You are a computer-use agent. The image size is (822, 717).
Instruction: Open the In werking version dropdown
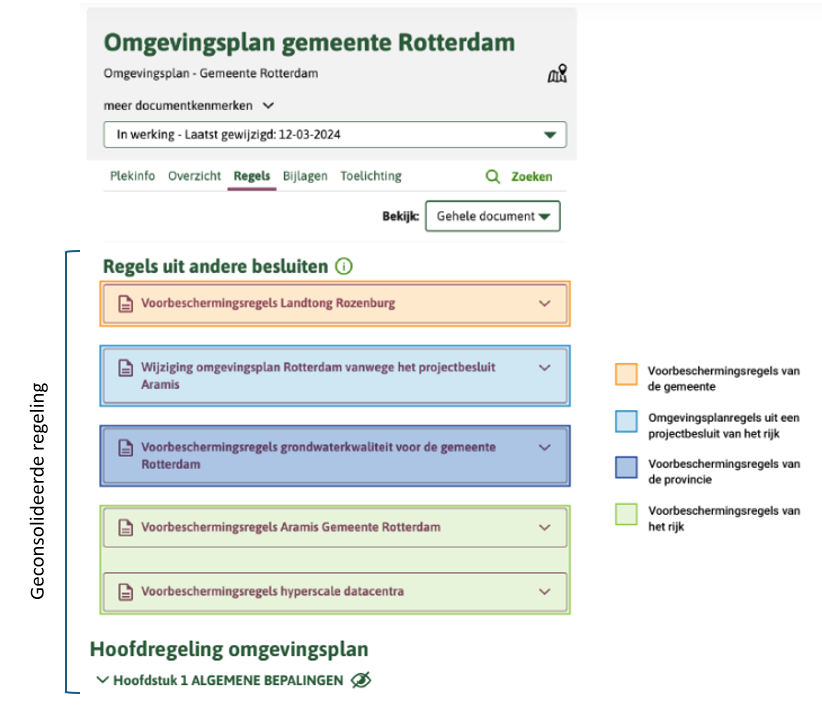[x=548, y=134]
